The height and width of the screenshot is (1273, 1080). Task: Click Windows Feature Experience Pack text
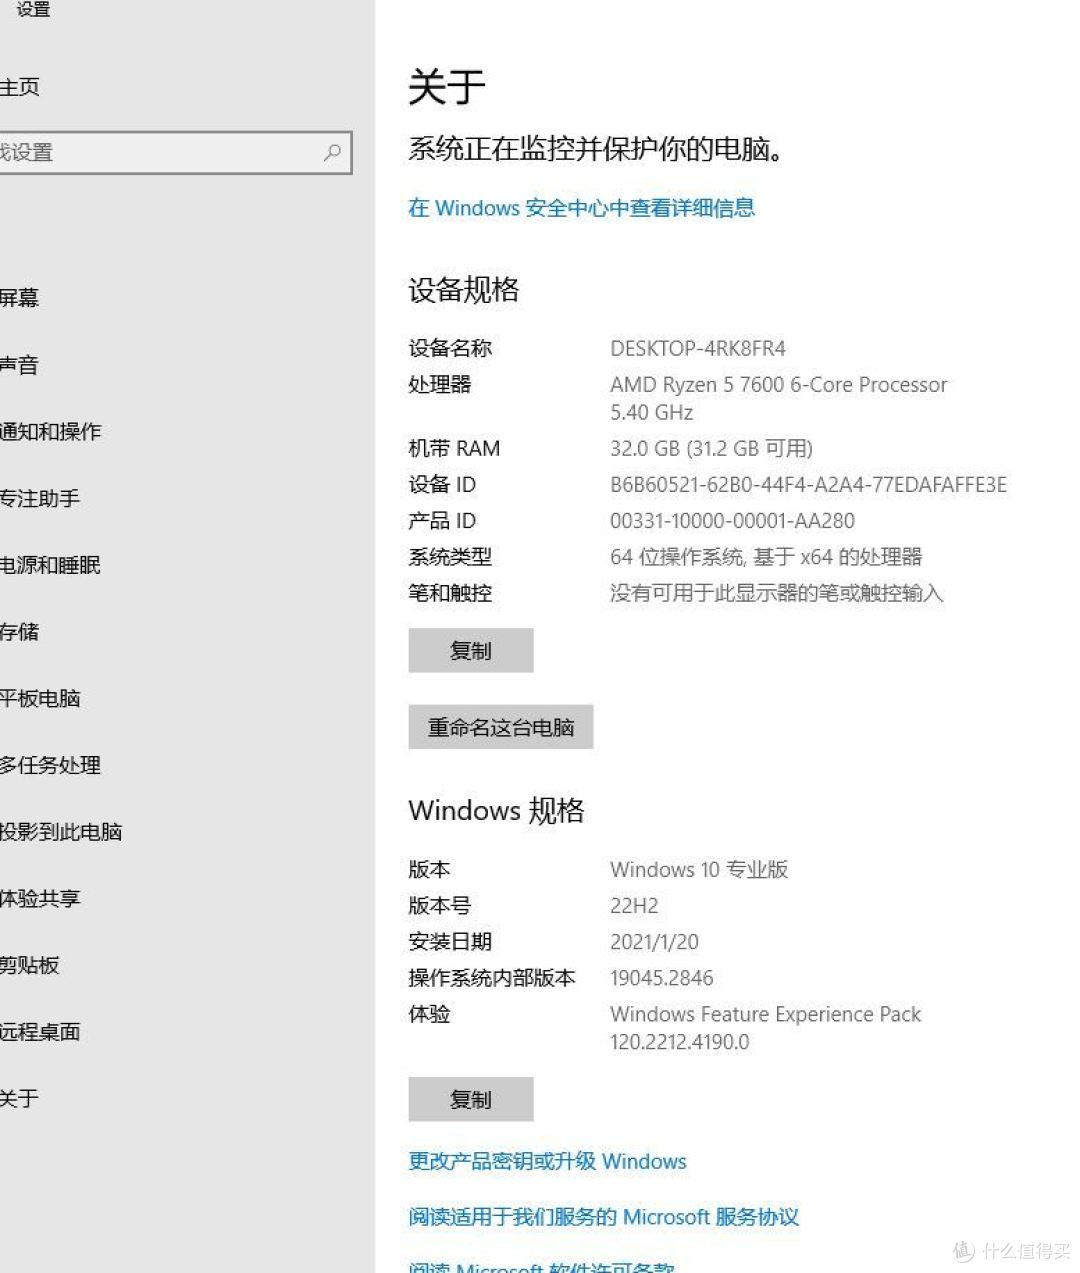765,1014
